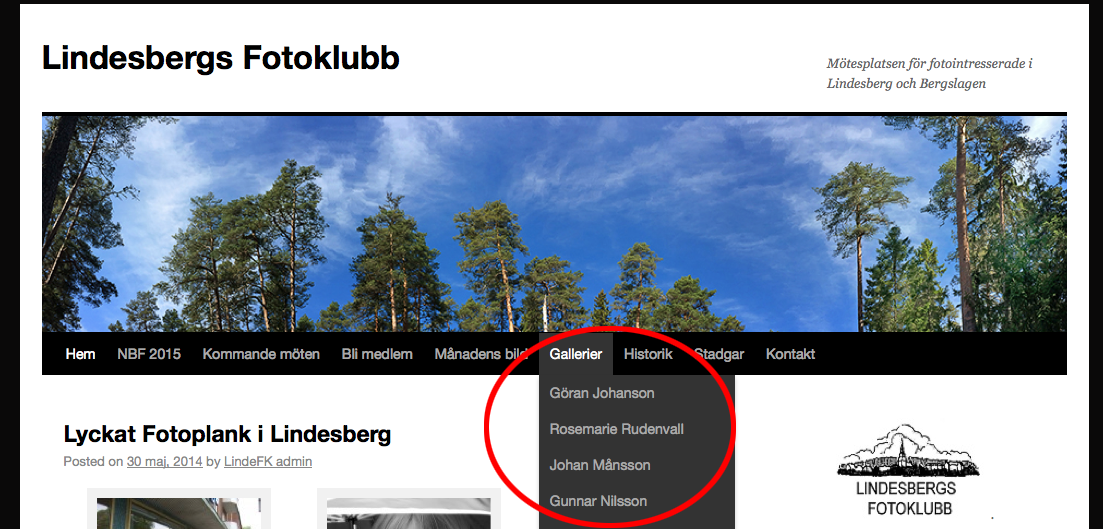This screenshot has width=1103, height=529.
Task: Open the Historik page
Action: click(x=648, y=354)
